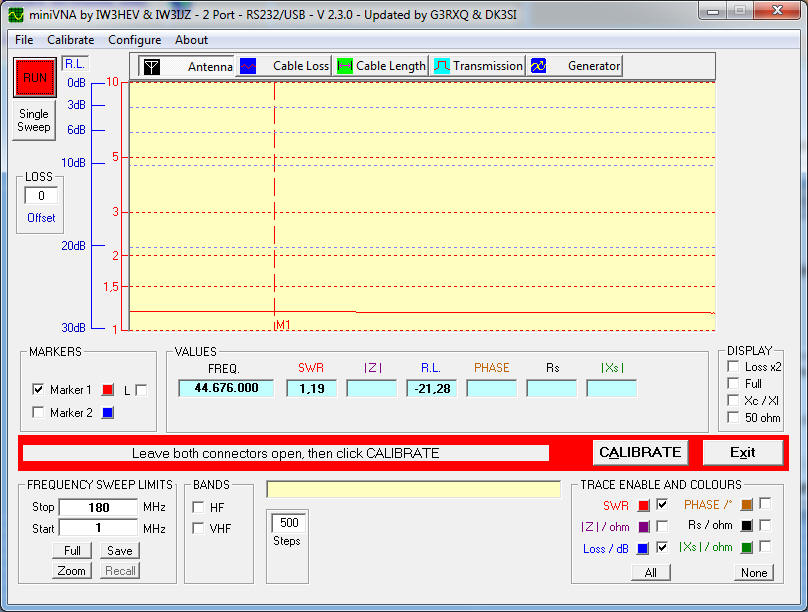808x612 pixels.
Task: Switch to the Transmission tab
Action: [x=478, y=66]
